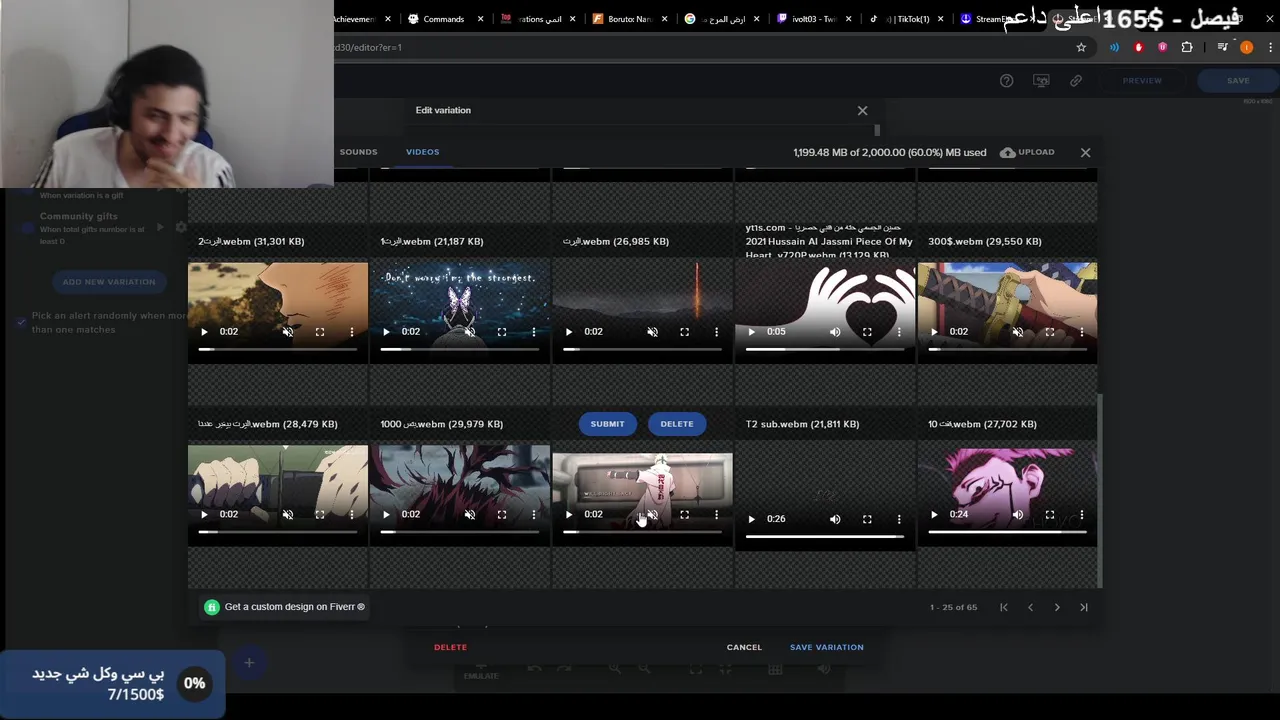The image size is (1280, 720).
Task: Toggle mute on the Hussain Al Jassmi video
Action: click(835, 332)
